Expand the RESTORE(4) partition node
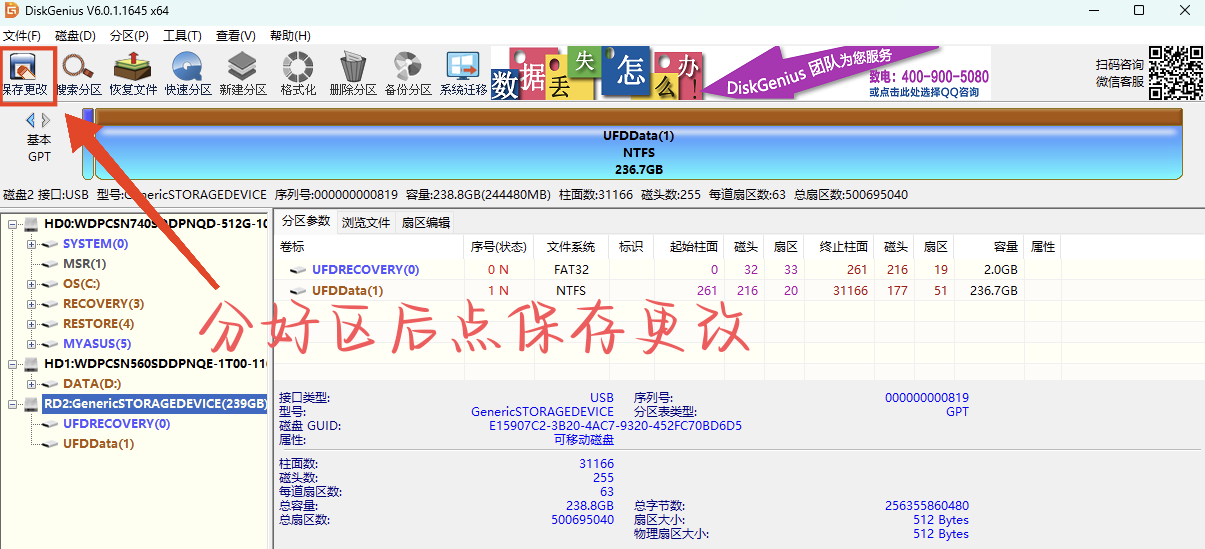Image resolution: width=1205 pixels, height=549 pixels. pos(32,324)
